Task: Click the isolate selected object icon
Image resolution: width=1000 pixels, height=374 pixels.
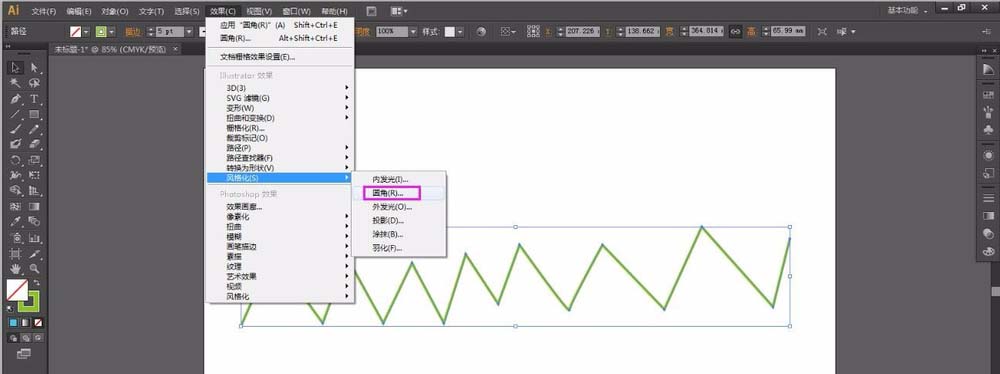Action: coord(822,31)
